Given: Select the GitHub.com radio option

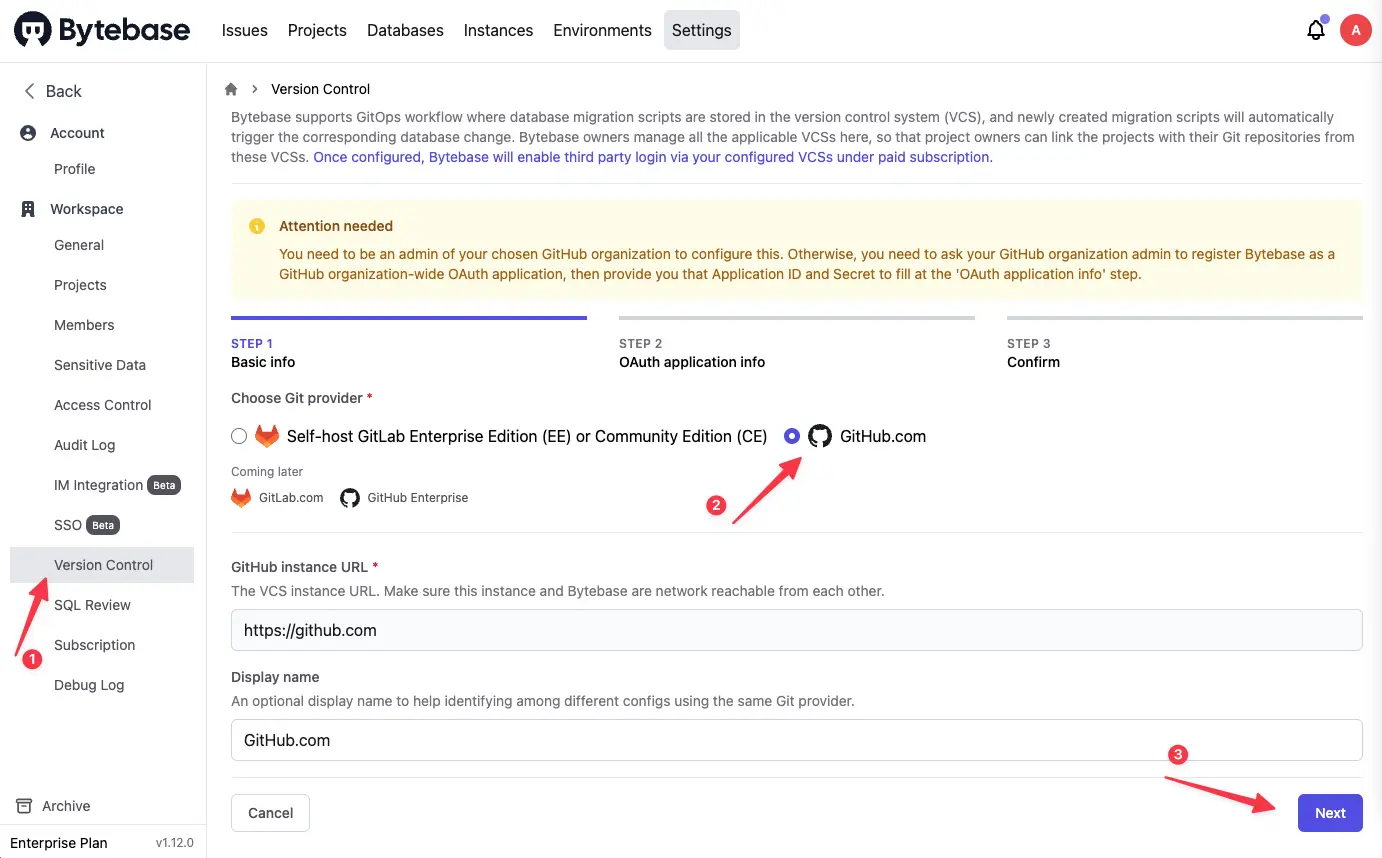Looking at the screenshot, I should [792, 436].
